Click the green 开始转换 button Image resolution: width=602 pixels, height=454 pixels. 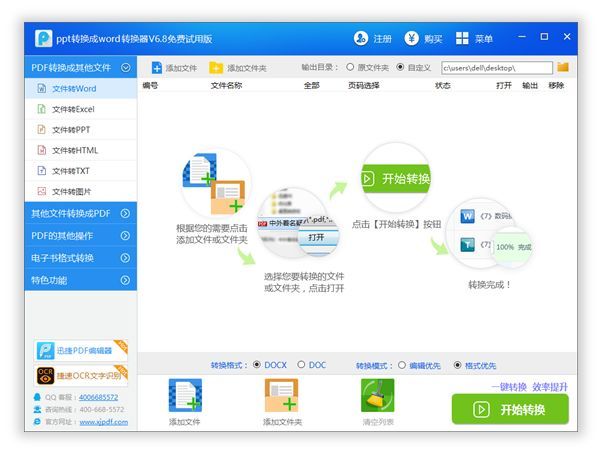pos(510,409)
